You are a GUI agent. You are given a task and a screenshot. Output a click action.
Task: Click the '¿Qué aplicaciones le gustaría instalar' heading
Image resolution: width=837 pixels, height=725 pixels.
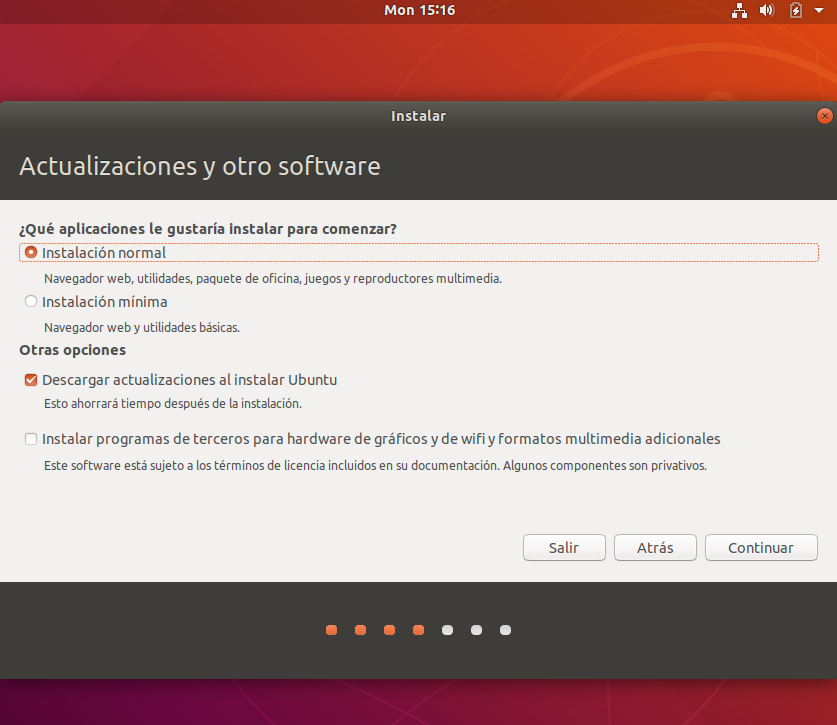click(x=208, y=229)
